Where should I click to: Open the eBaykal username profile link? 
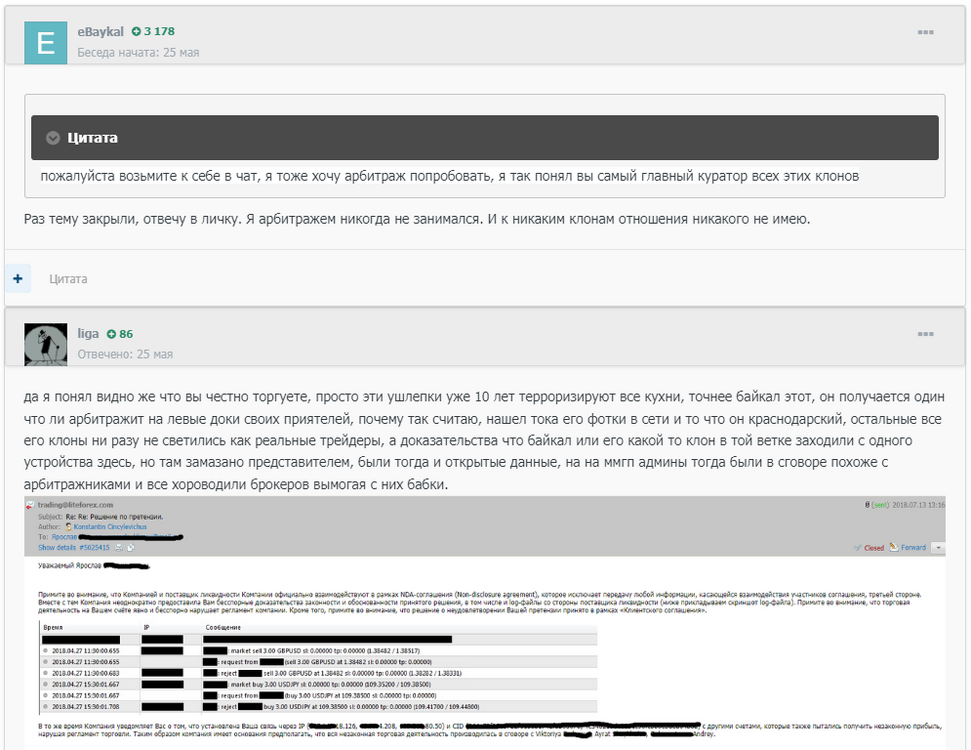tap(100, 32)
